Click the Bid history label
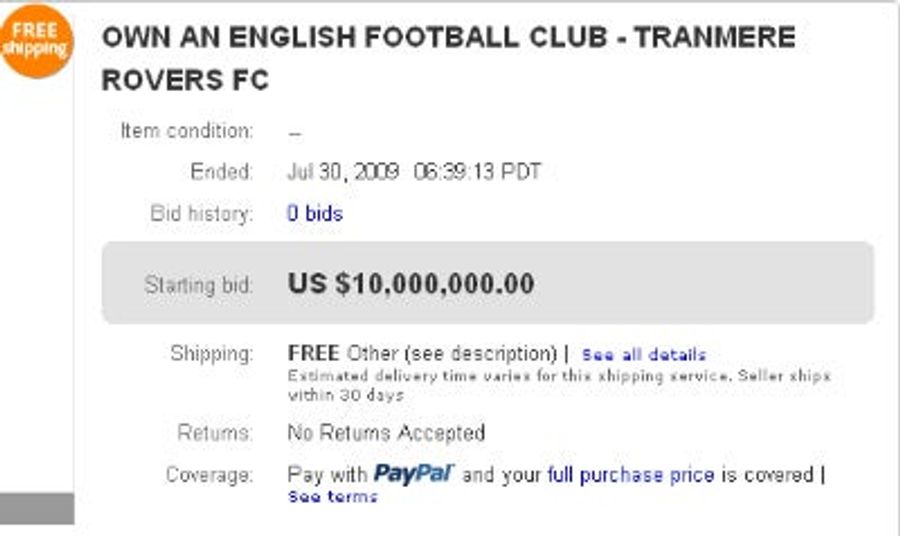This screenshot has height=536, width=900. (201, 213)
